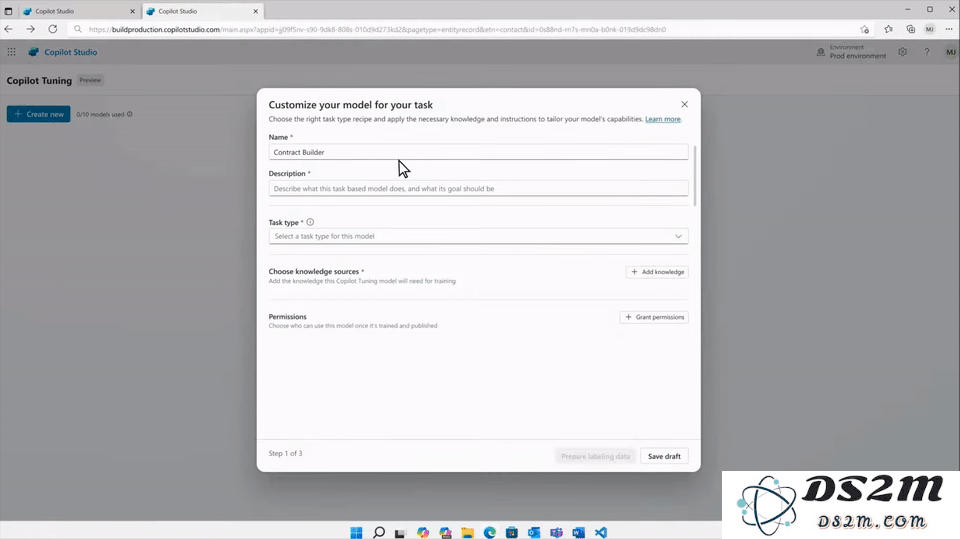Open the MJ account avatar in Copilot Studio header
Image resolution: width=960 pixels, height=539 pixels.
point(950,52)
